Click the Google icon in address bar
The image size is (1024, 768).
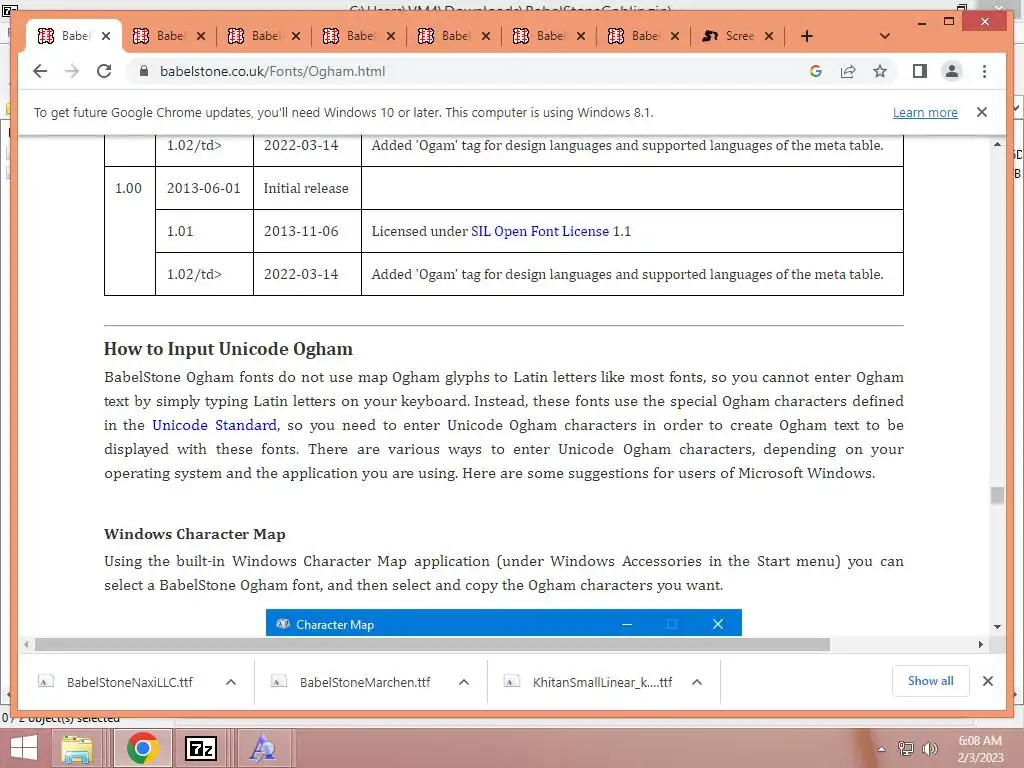pos(816,71)
